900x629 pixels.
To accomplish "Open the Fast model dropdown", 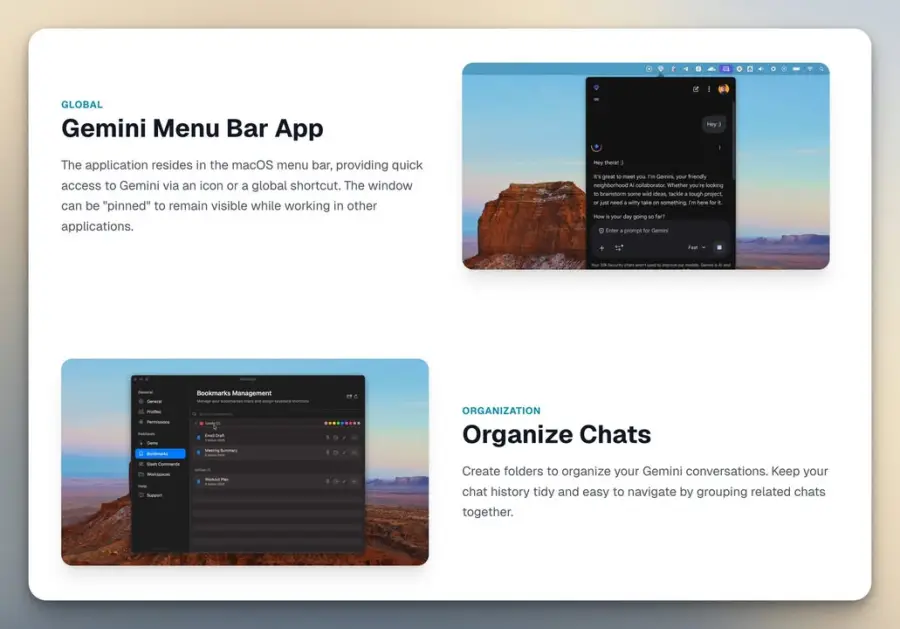I will [x=696, y=247].
